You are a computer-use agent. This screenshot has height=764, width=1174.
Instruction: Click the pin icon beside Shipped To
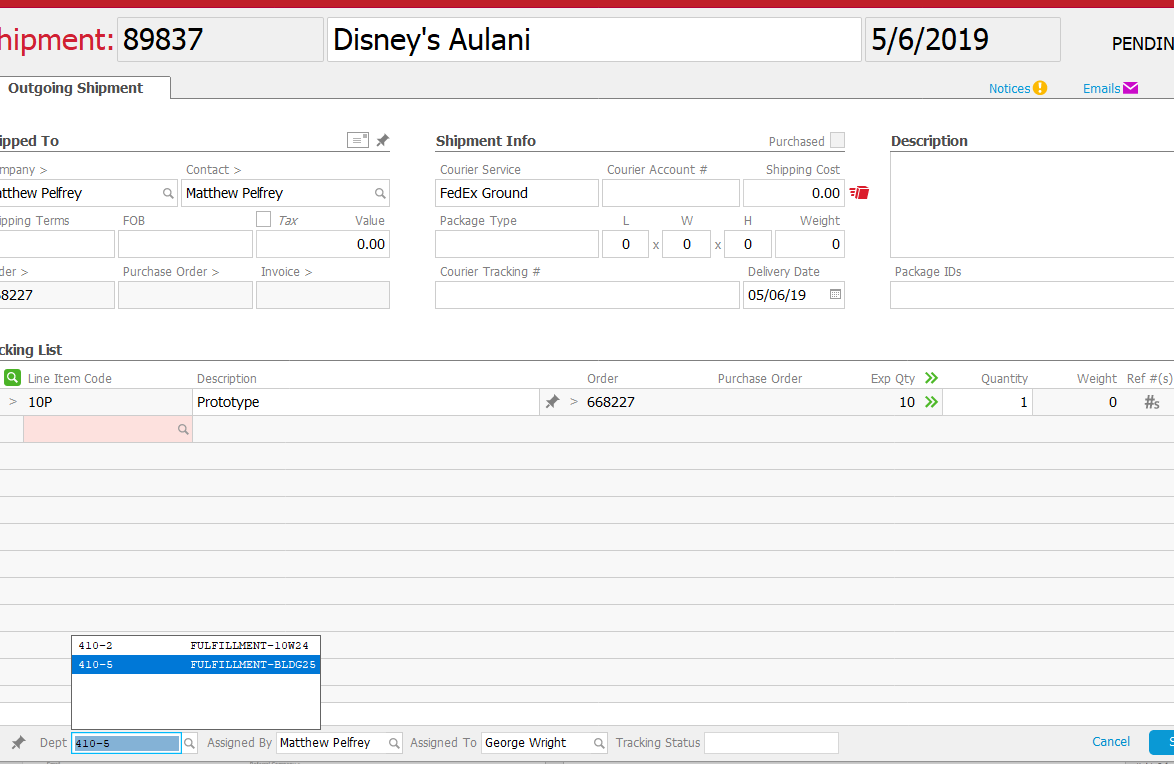pos(383,140)
